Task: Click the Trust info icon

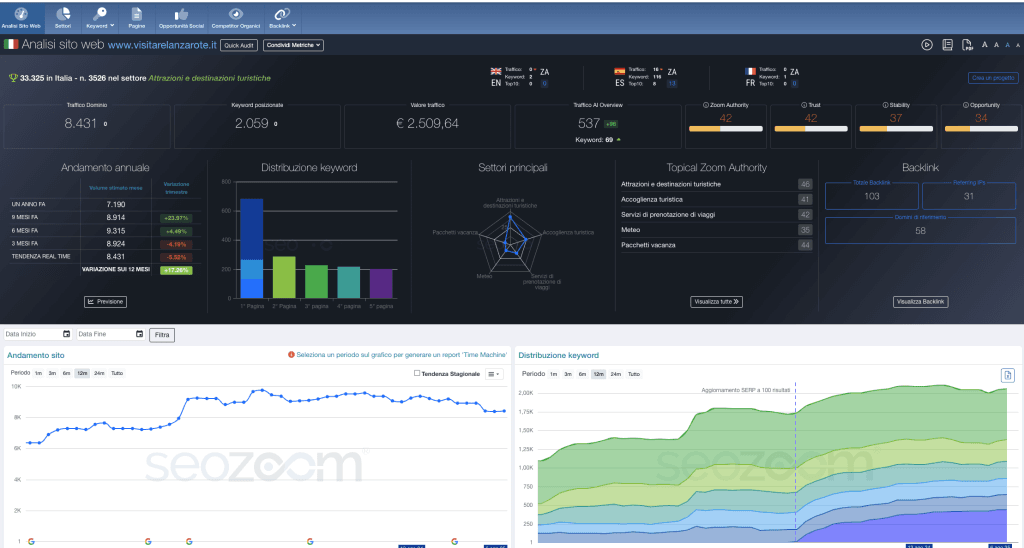Action: click(803, 105)
